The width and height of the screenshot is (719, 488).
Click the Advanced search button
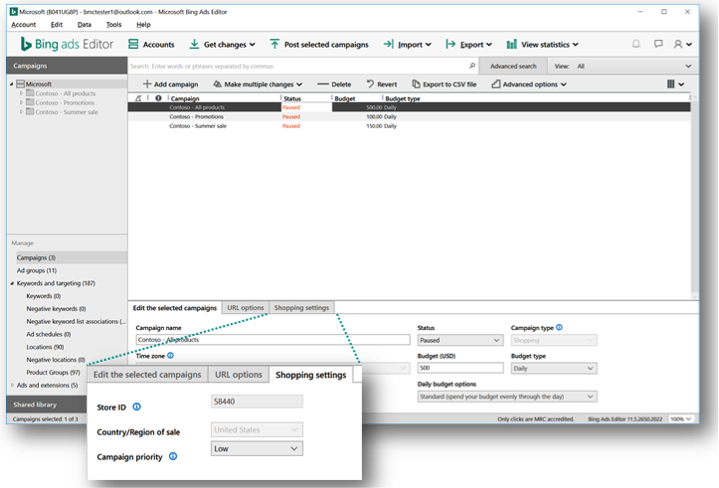tap(513, 66)
